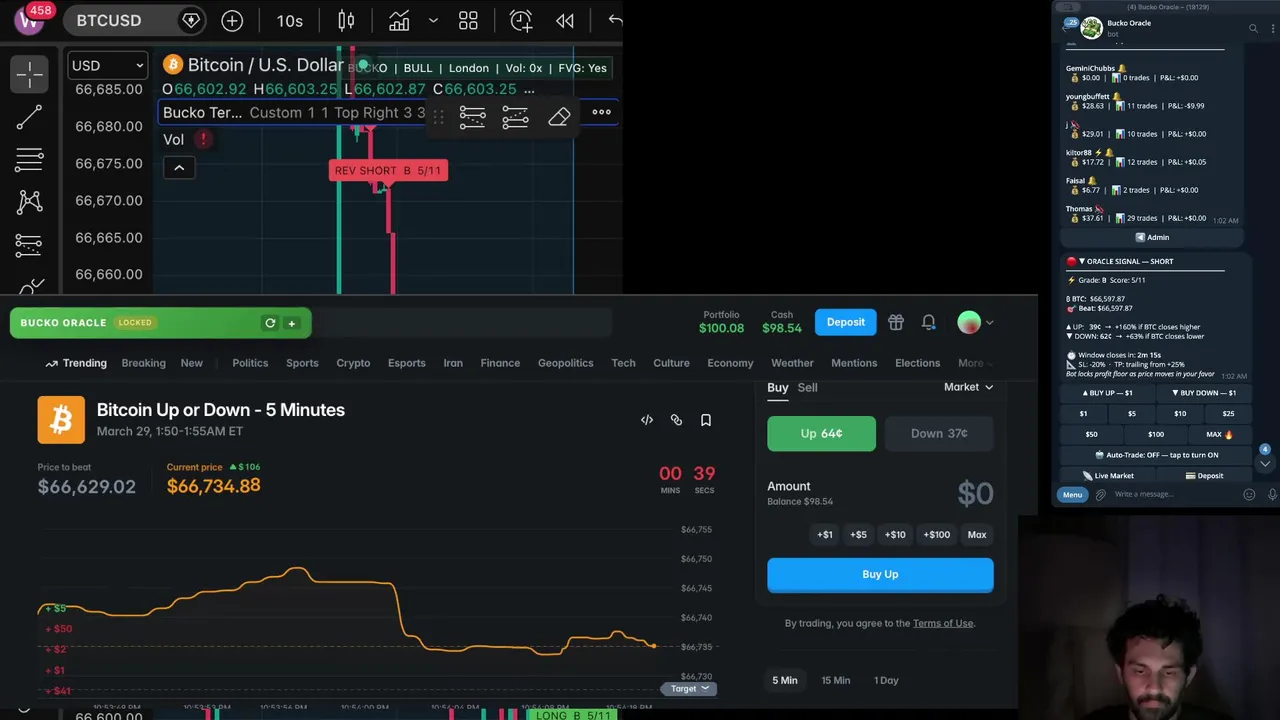Select the Down 37¢ outcome
The image size is (1280, 720).
[939, 434]
